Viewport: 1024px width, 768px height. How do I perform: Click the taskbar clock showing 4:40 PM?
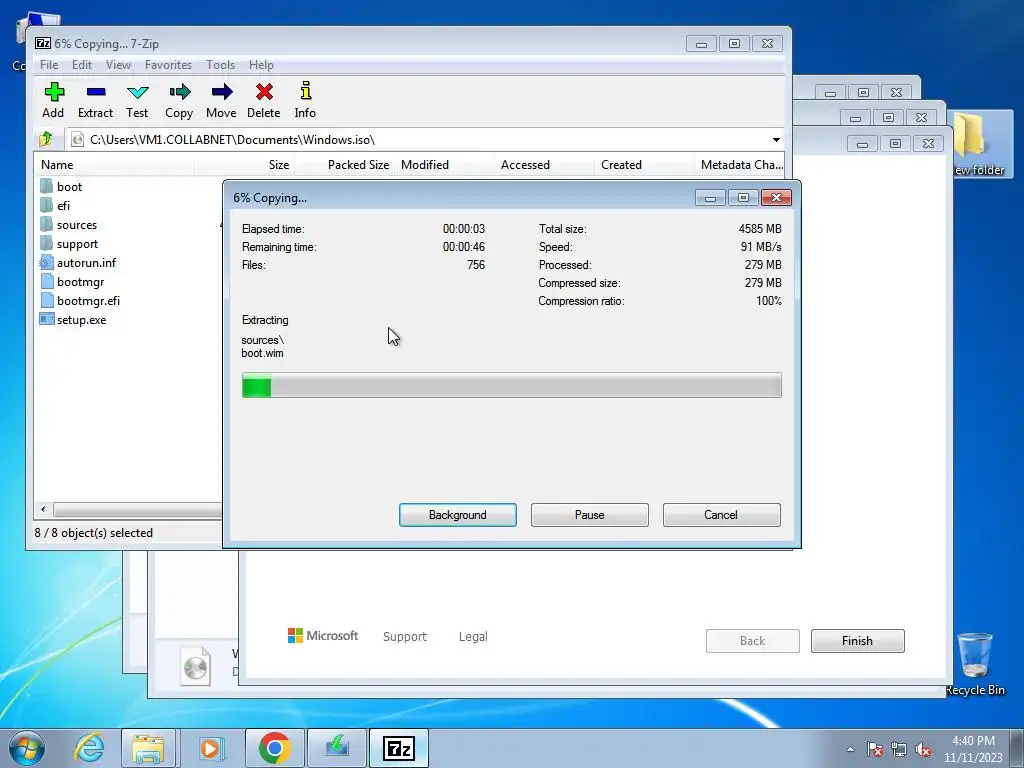click(973, 749)
